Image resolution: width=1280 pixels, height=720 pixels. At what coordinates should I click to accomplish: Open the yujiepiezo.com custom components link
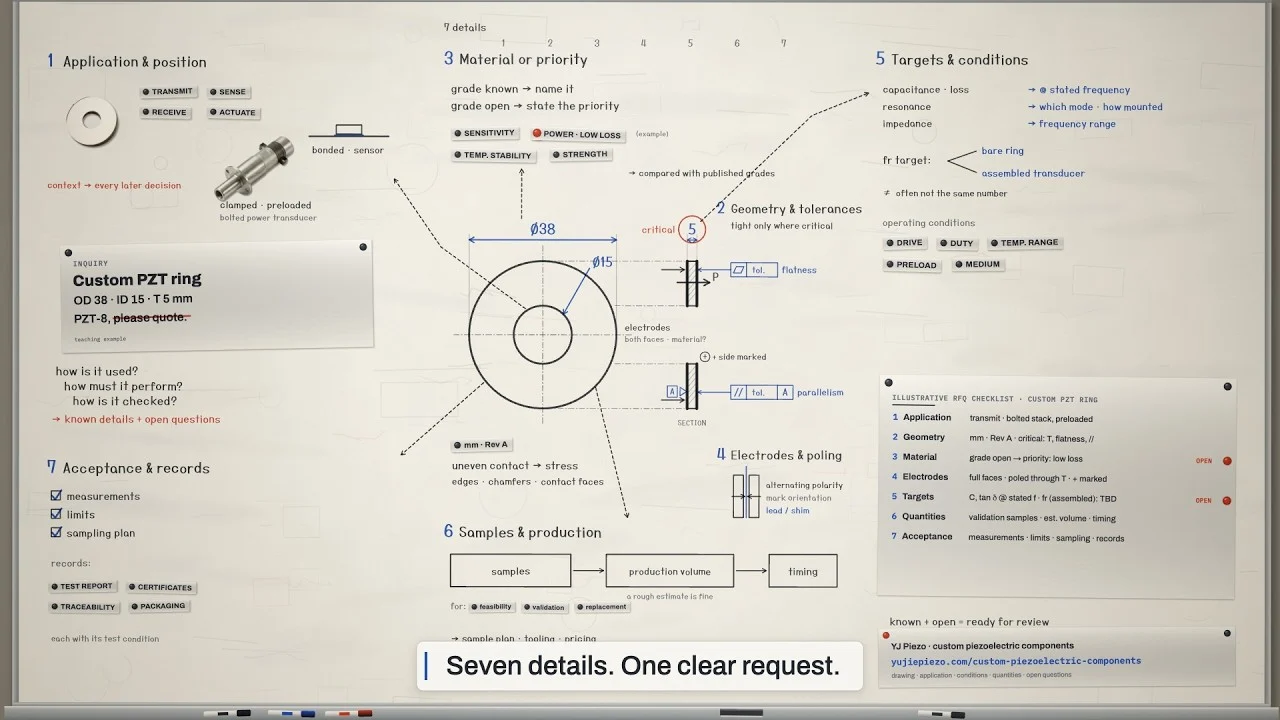tap(1016, 661)
